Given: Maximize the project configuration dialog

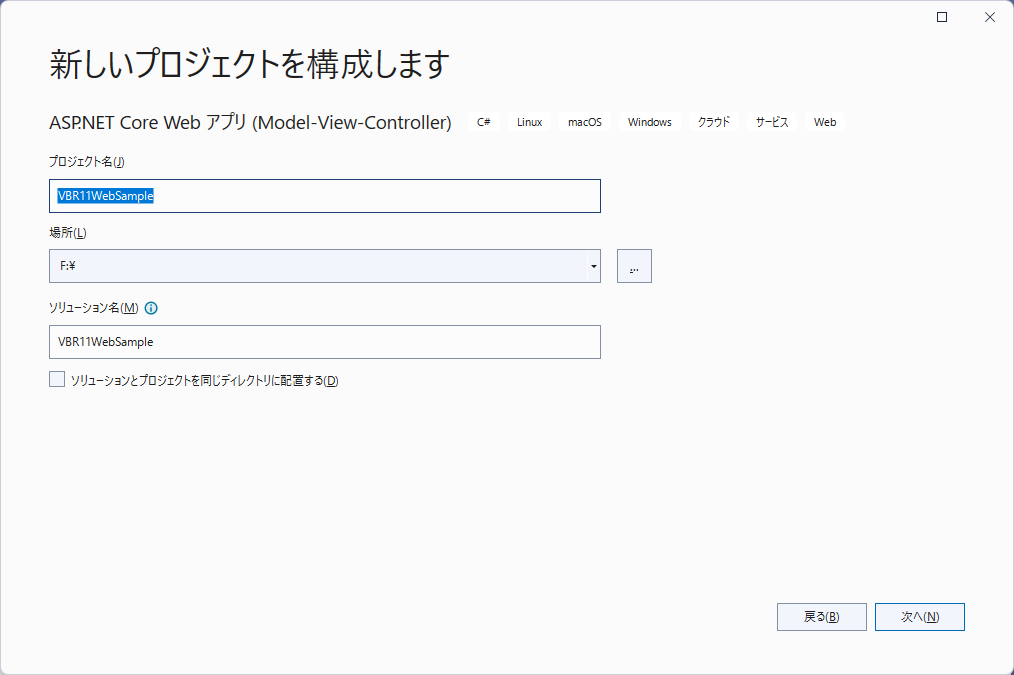Looking at the screenshot, I should (942, 17).
